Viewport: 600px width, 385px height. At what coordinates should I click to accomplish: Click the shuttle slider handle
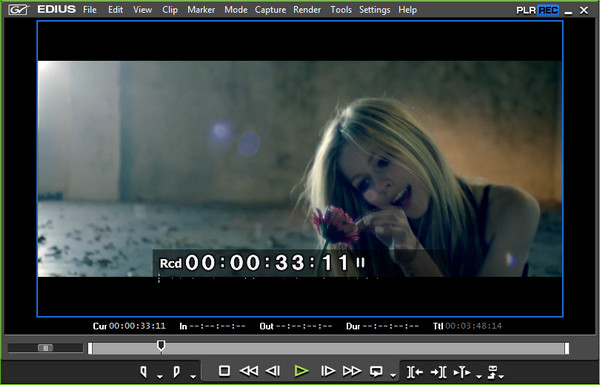click(x=46, y=347)
